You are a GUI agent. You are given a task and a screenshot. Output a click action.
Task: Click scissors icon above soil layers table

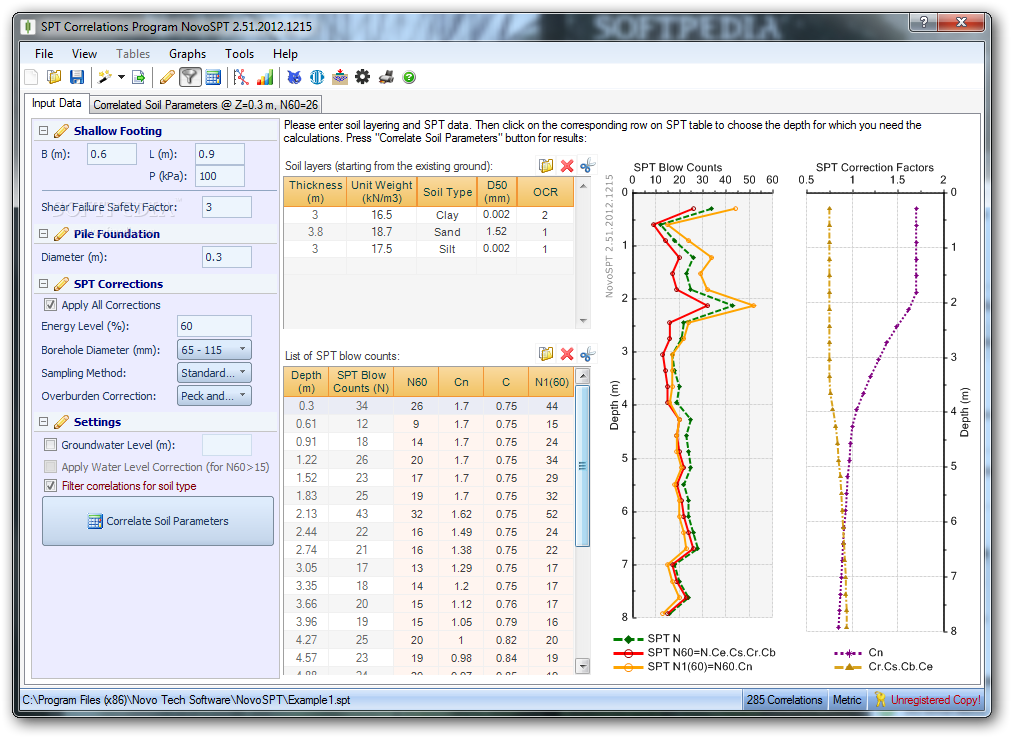tap(587, 166)
